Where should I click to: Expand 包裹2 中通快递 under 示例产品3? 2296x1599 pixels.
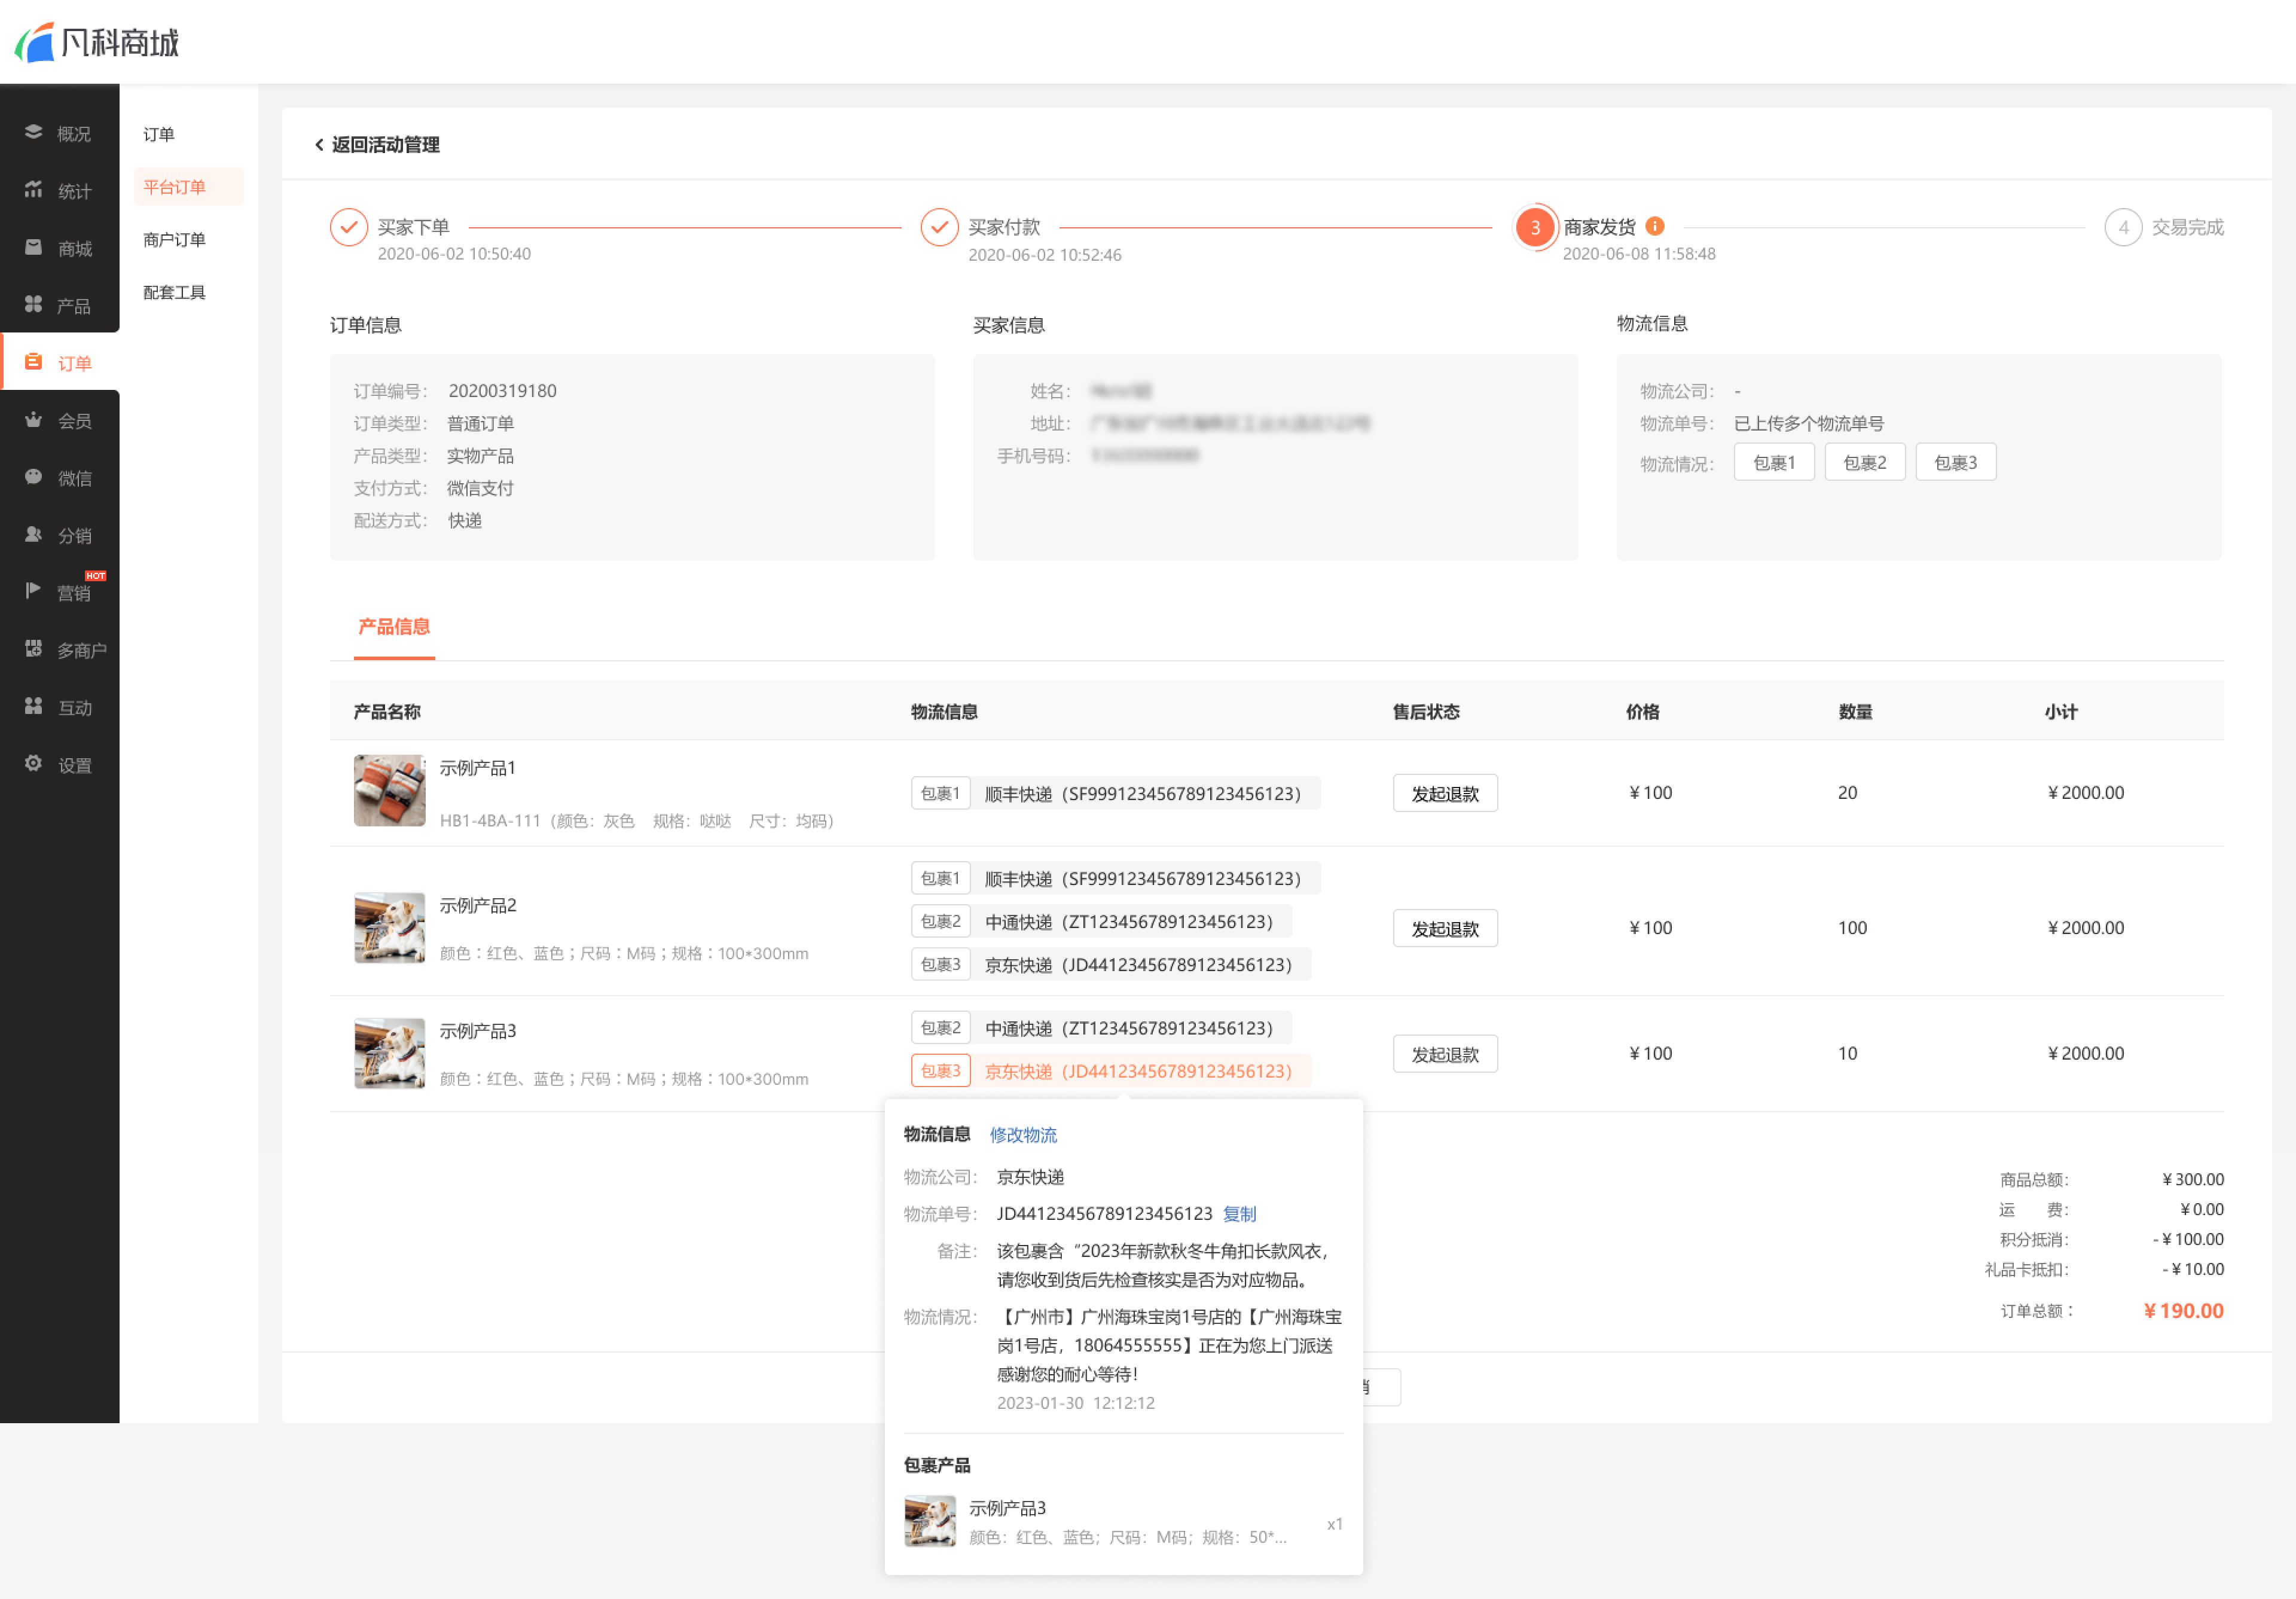pyautogui.click(x=1100, y=1028)
